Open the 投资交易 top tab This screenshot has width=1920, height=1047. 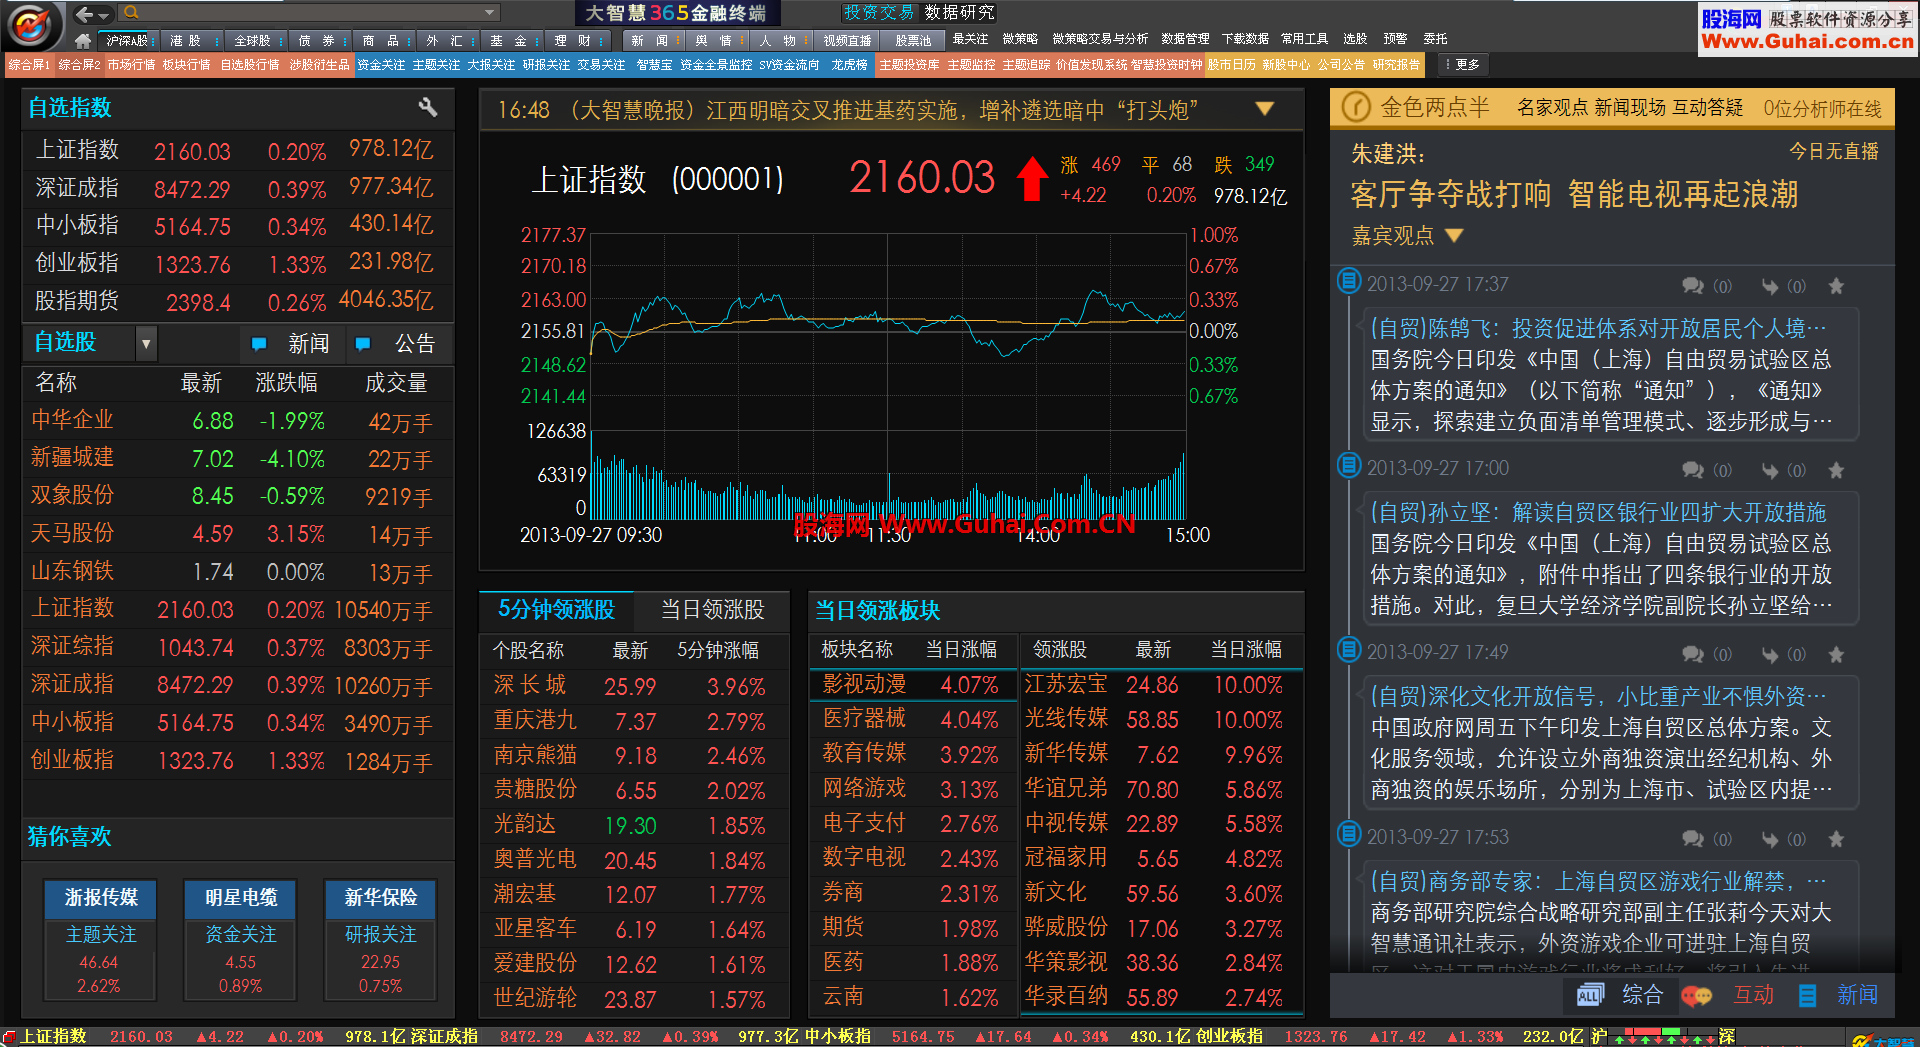click(x=878, y=13)
